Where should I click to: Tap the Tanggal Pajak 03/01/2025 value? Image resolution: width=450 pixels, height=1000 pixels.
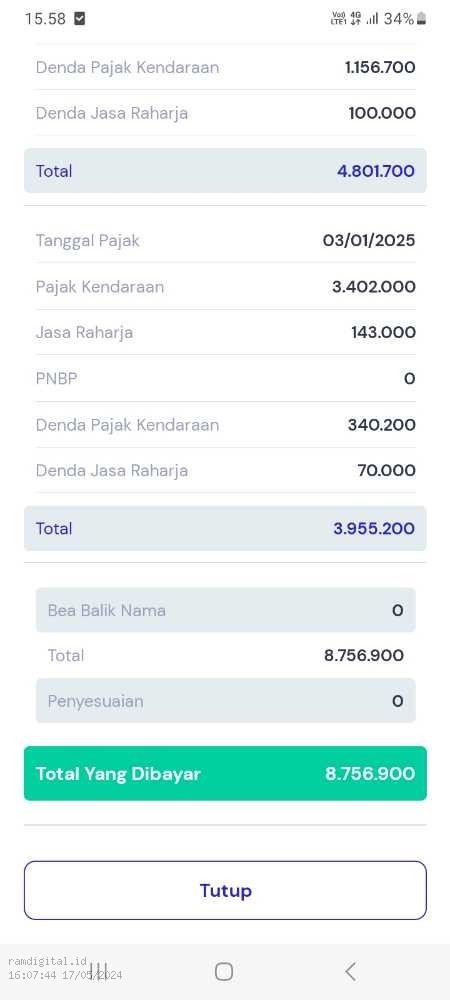pyautogui.click(x=369, y=240)
